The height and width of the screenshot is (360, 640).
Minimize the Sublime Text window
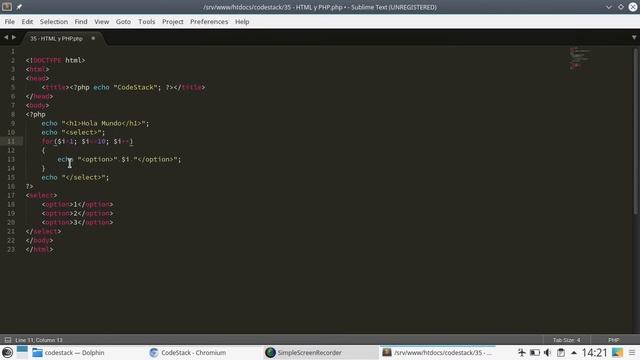coord(609,7)
